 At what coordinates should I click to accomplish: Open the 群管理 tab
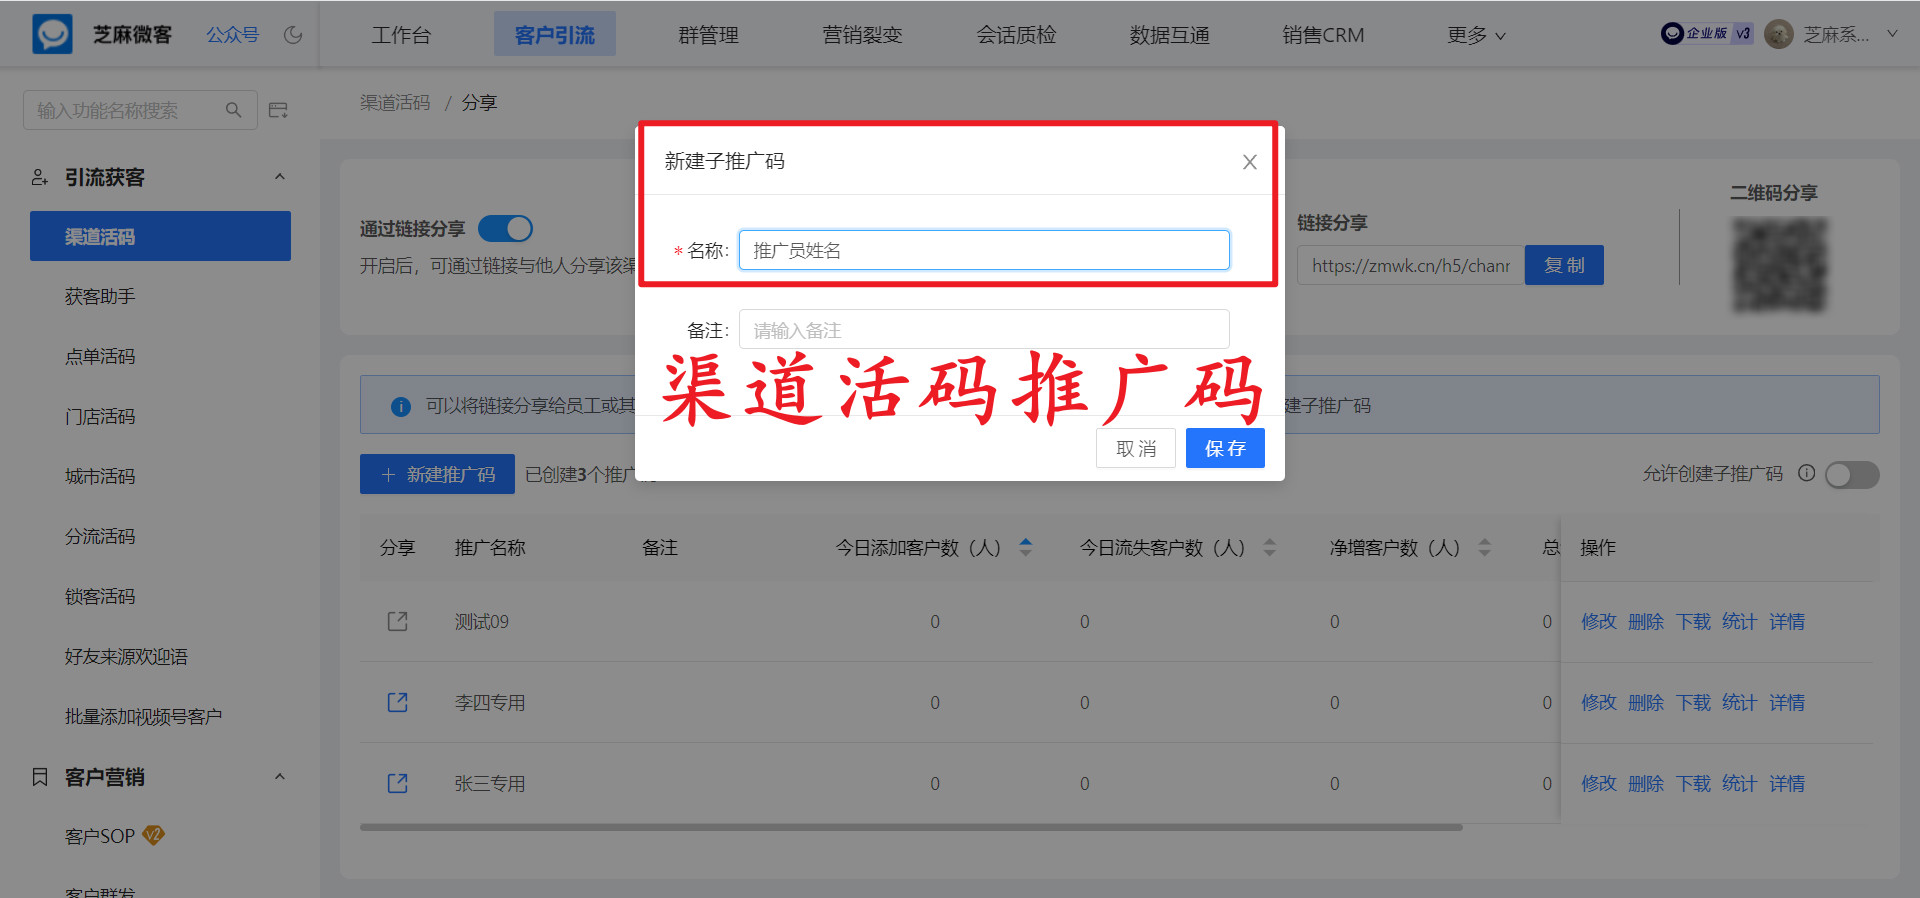708,35
